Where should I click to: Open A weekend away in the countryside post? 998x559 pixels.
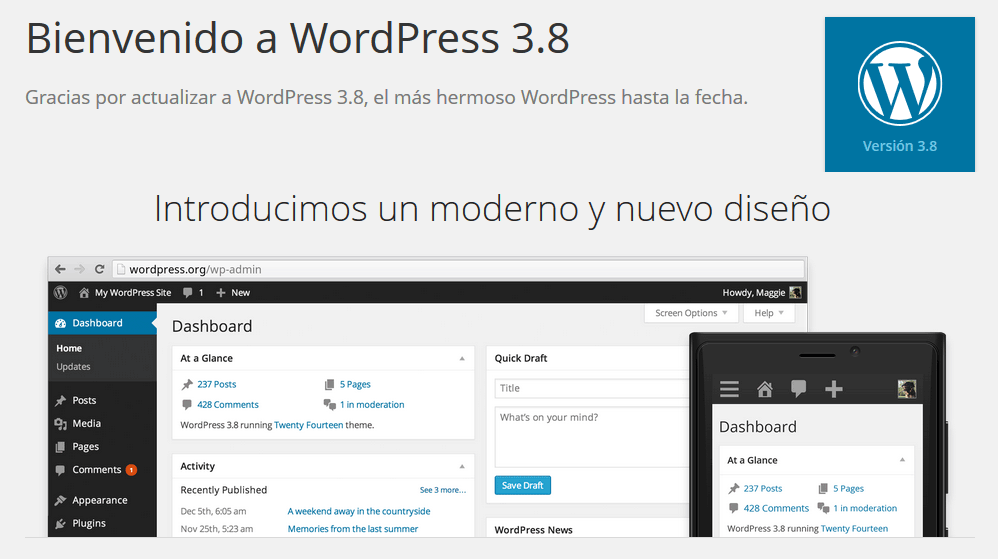point(359,511)
